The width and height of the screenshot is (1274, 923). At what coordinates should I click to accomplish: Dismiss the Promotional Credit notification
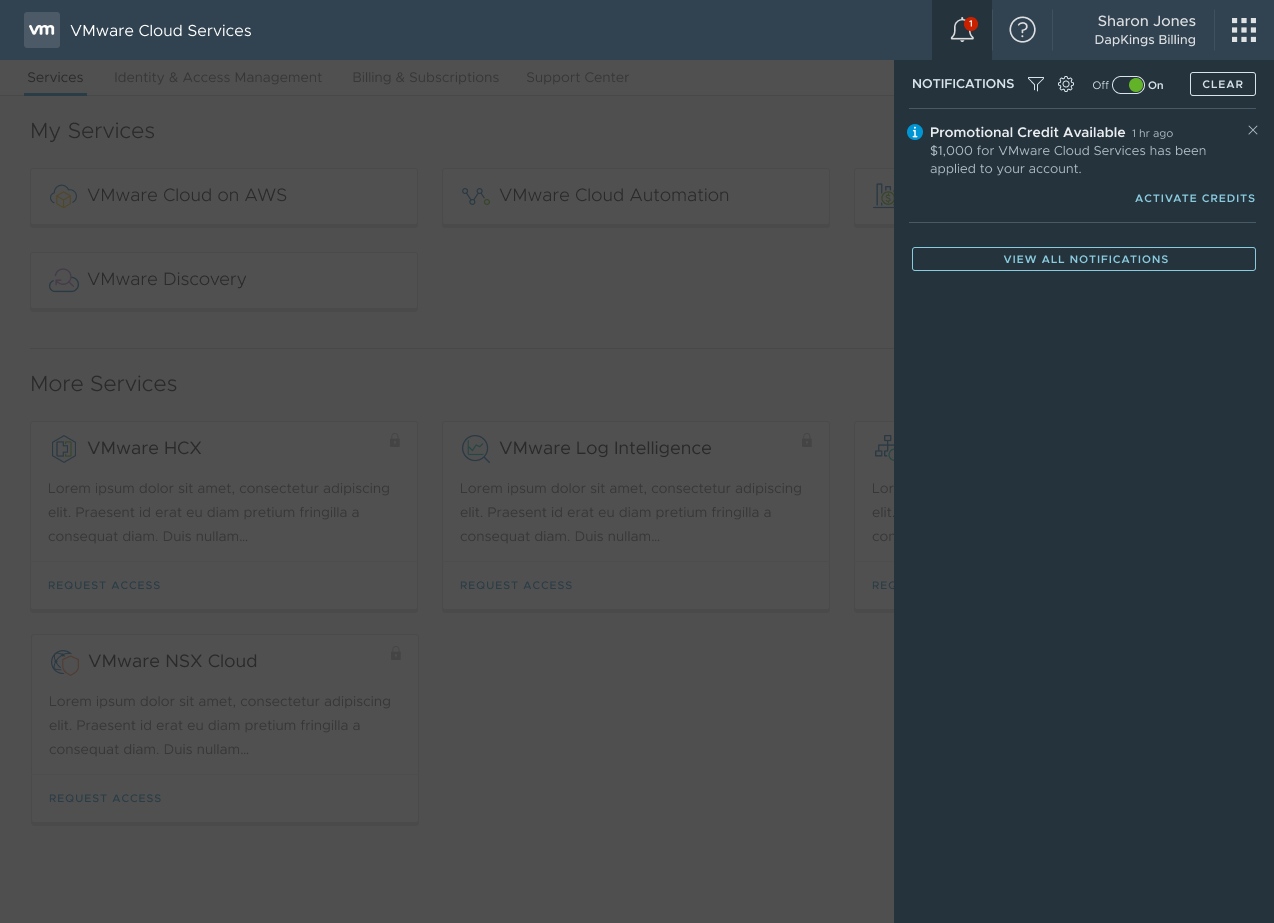point(1253,130)
